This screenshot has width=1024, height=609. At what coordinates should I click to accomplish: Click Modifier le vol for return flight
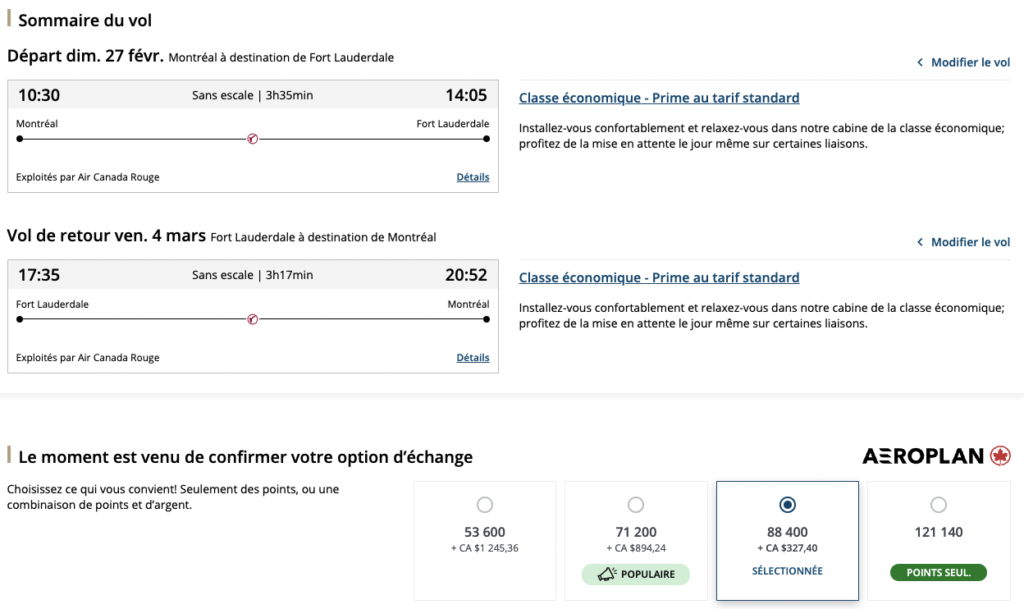(x=970, y=242)
